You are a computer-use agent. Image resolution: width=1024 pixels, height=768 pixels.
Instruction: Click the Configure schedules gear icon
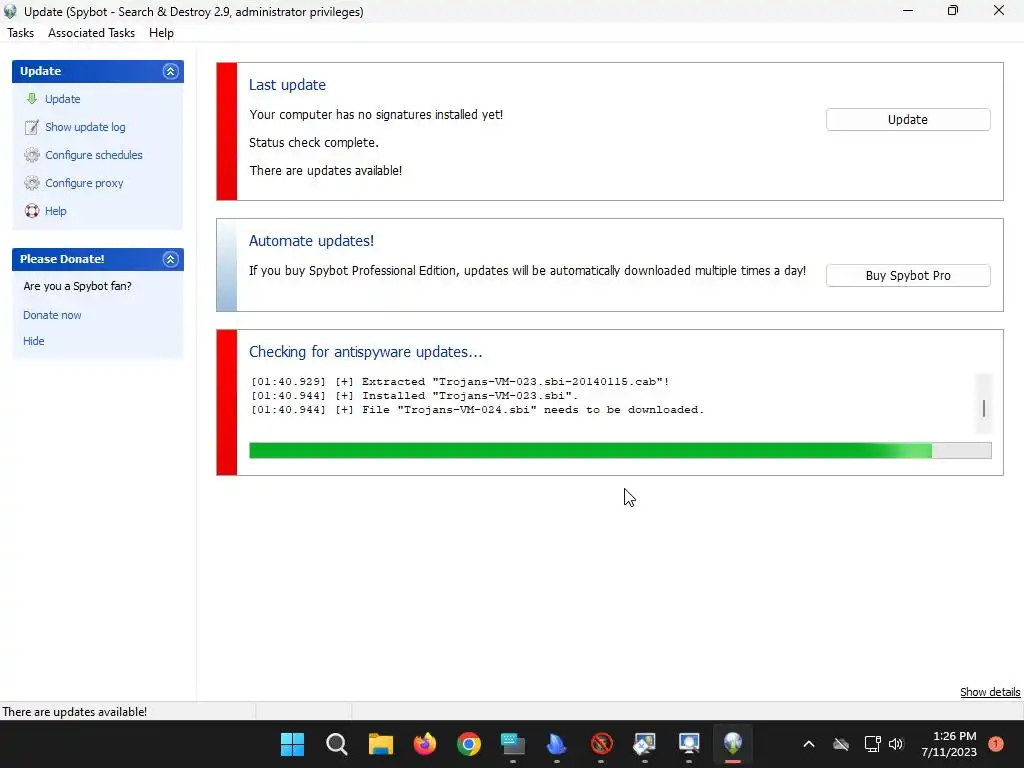31,155
